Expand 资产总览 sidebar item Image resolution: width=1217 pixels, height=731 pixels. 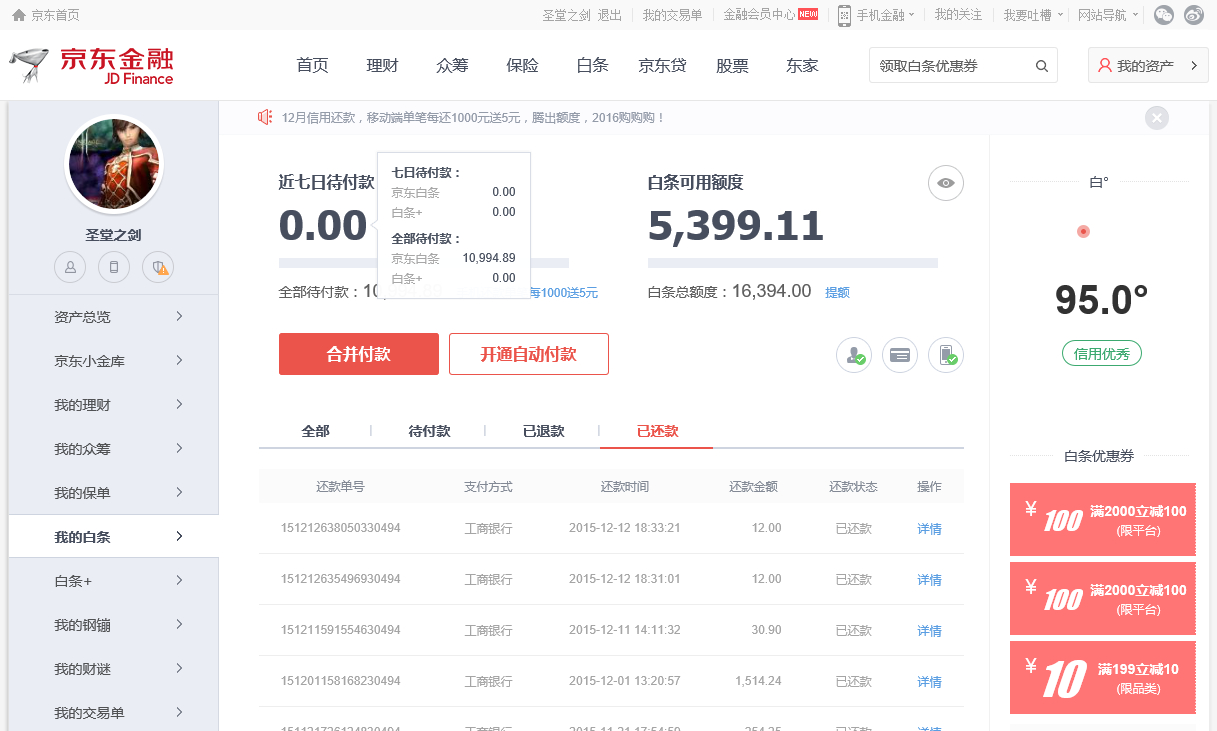pyautogui.click(x=113, y=317)
